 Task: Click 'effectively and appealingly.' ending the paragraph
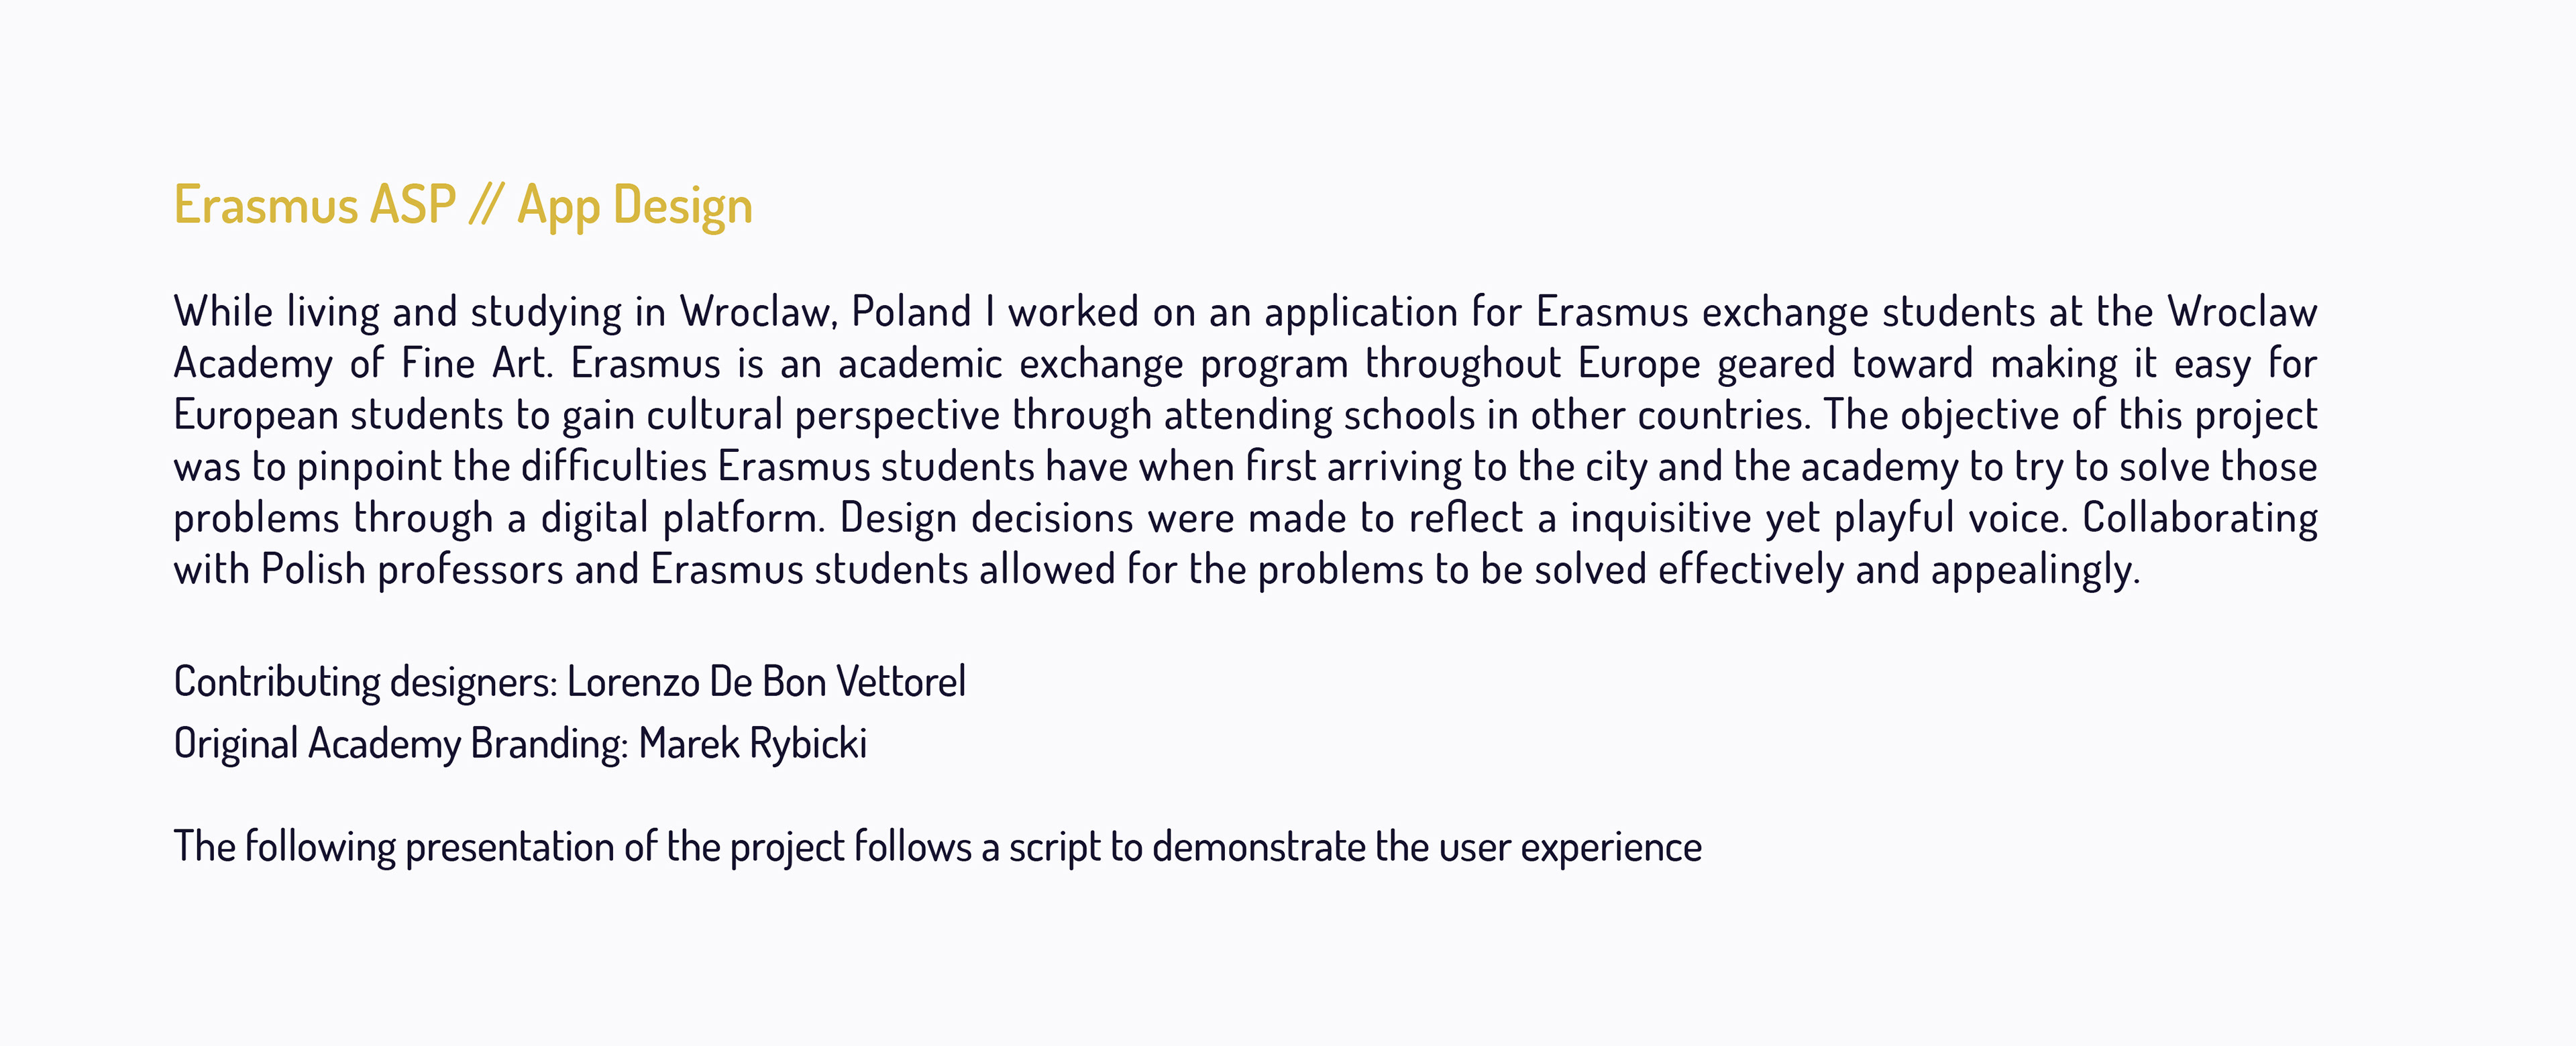(x=1899, y=570)
